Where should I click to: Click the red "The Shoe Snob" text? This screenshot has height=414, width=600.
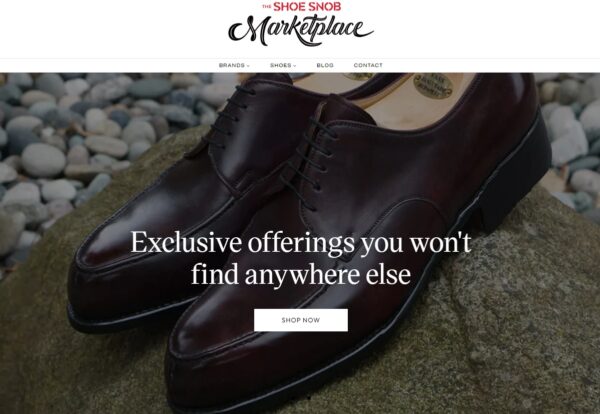click(x=302, y=7)
